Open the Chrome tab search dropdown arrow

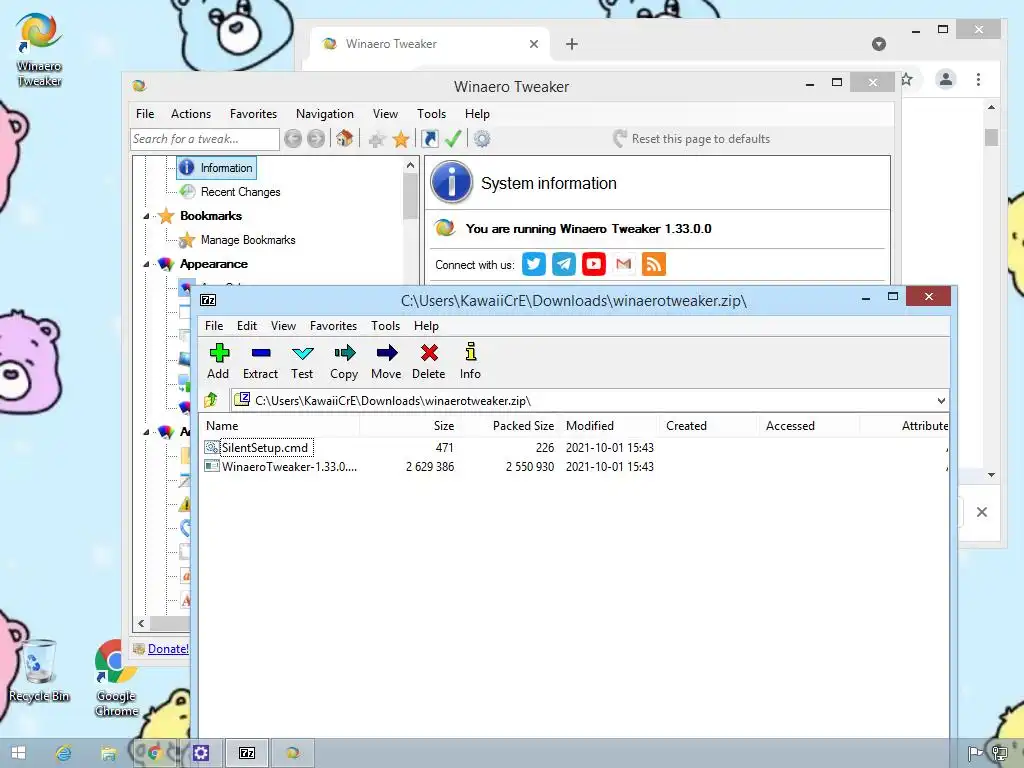(x=879, y=44)
